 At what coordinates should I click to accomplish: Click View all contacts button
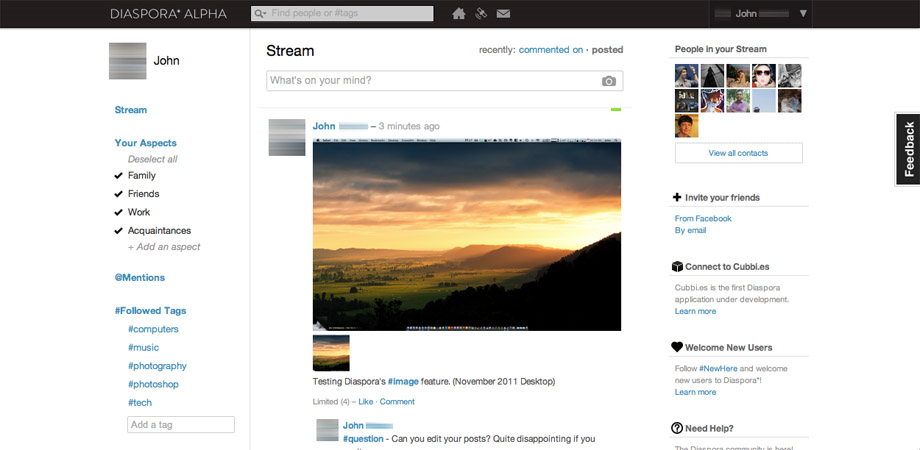tap(738, 153)
